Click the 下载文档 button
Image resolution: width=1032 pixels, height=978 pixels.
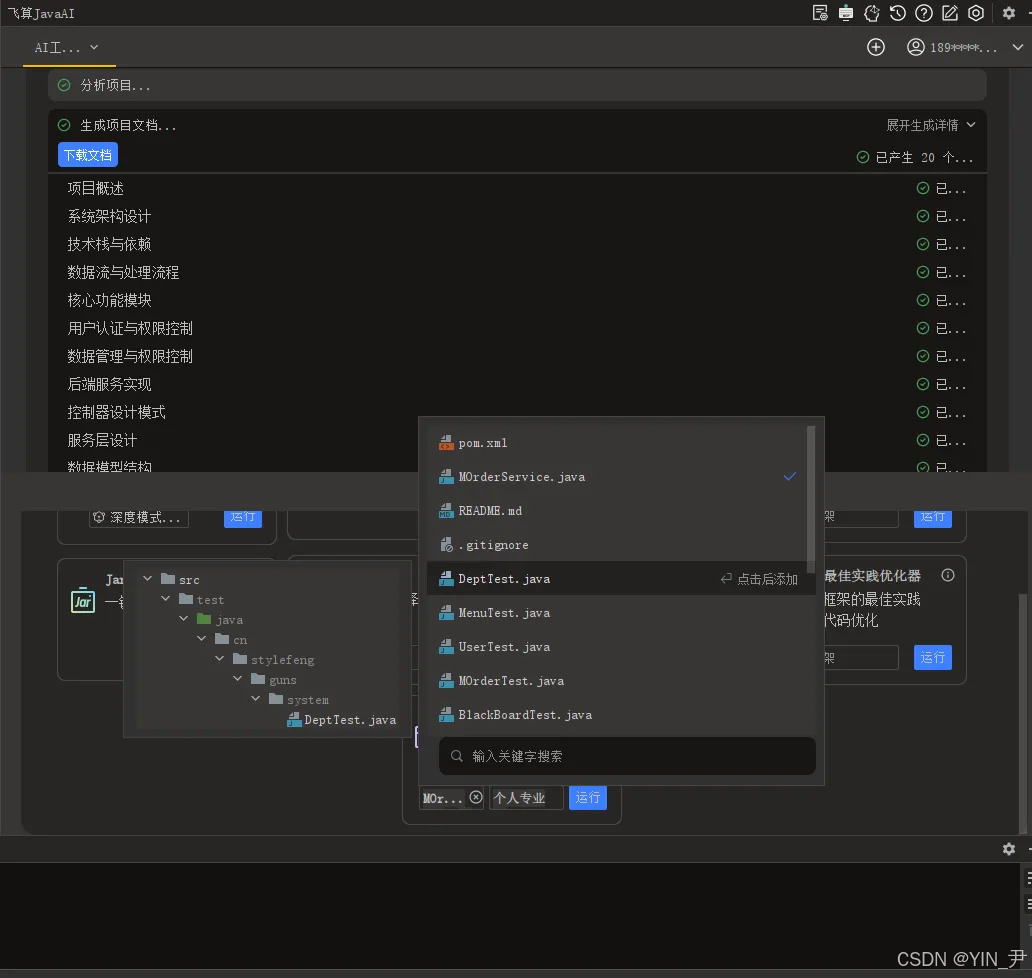[x=88, y=155]
